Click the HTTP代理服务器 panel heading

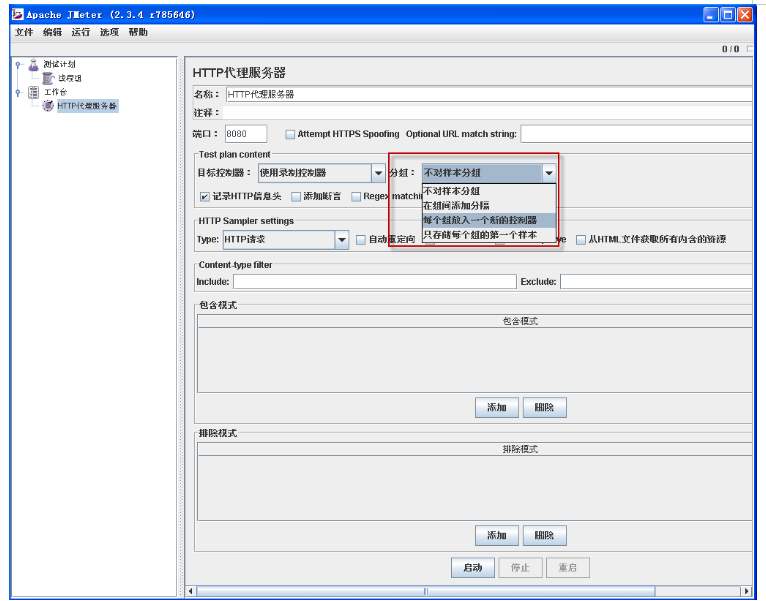tap(239, 73)
